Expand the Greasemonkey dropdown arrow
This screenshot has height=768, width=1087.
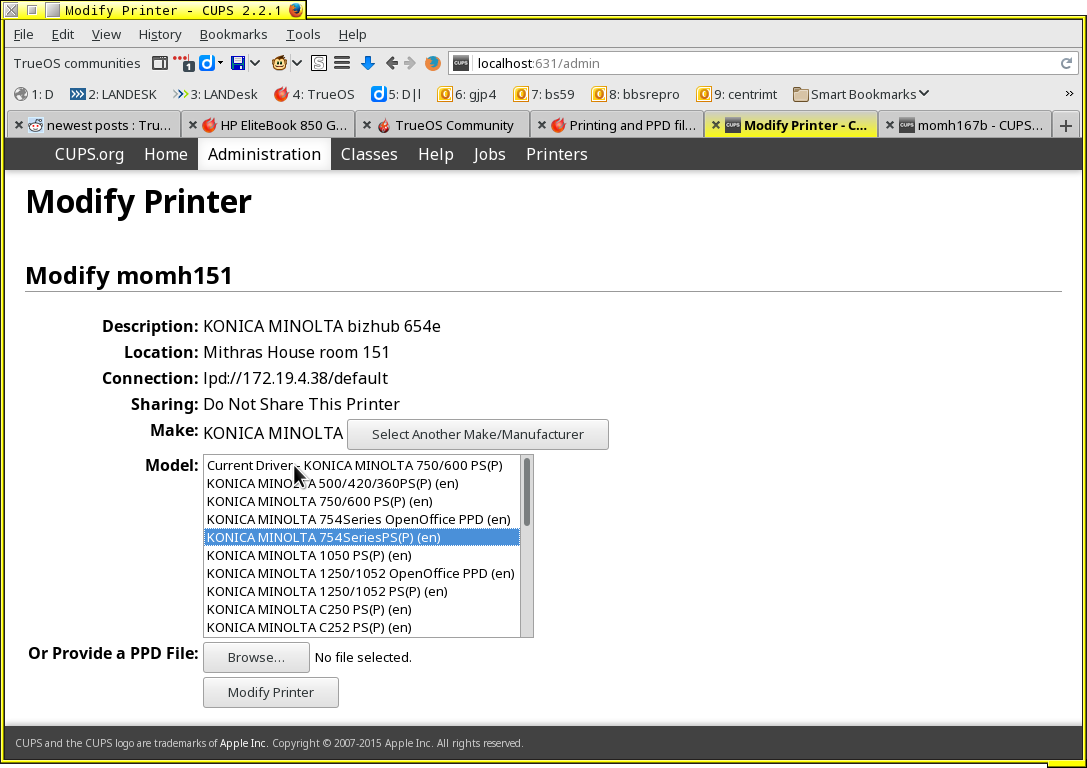[297, 63]
